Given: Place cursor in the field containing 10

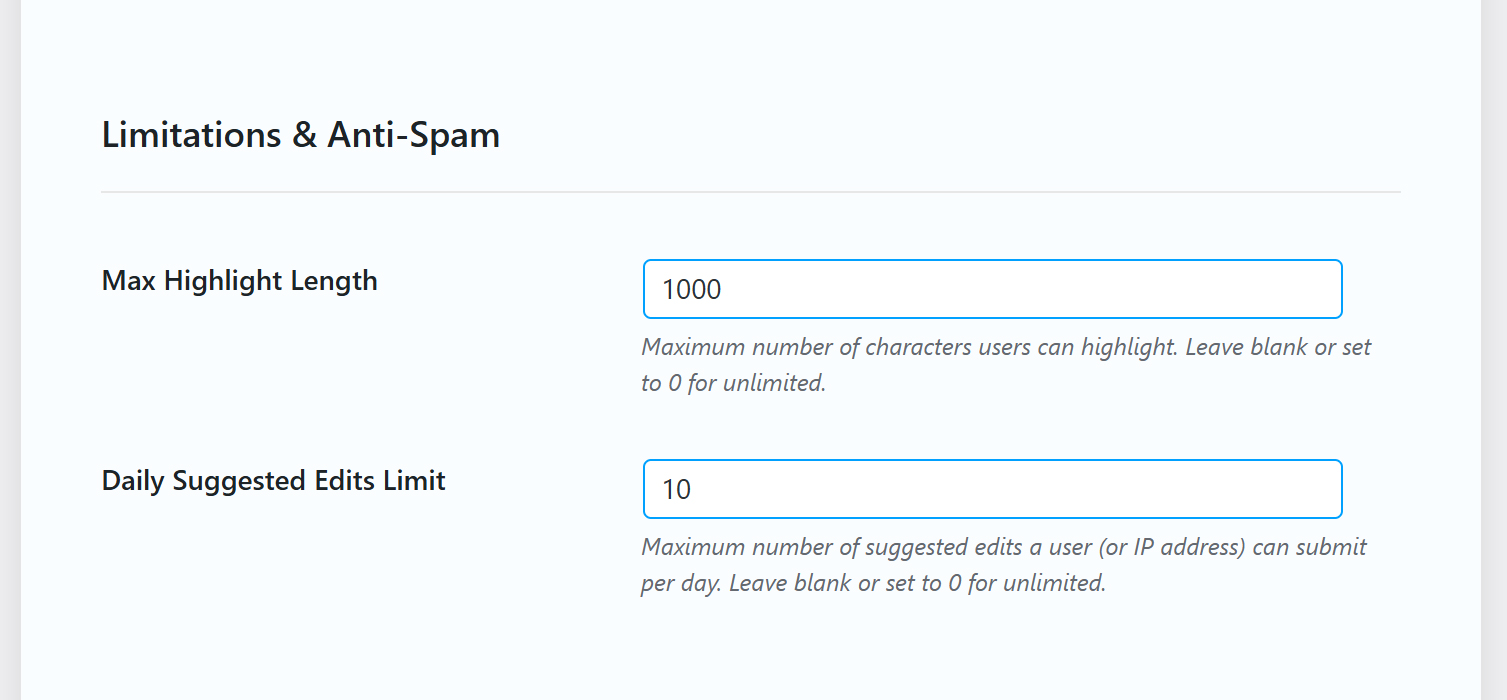Looking at the screenshot, I should 992,490.
